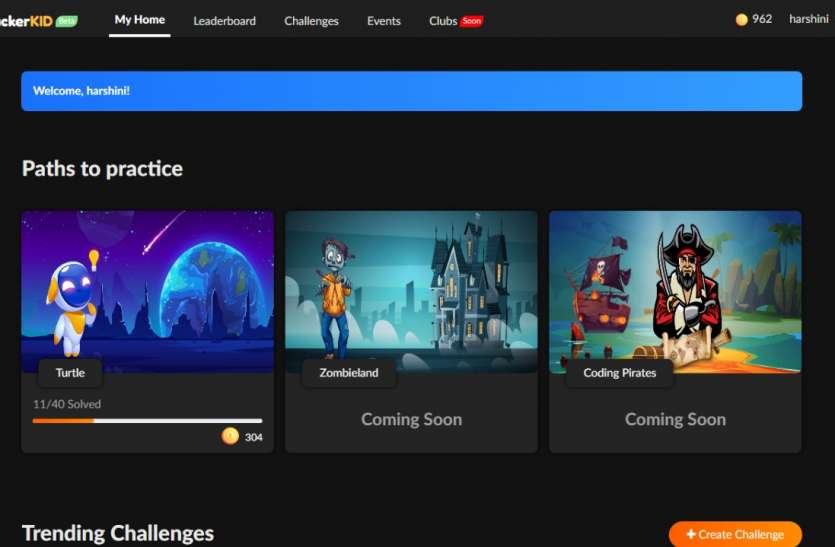Click Coming Soon under Coding Pirates
Image resolution: width=835 pixels, height=547 pixels.
(x=675, y=419)
